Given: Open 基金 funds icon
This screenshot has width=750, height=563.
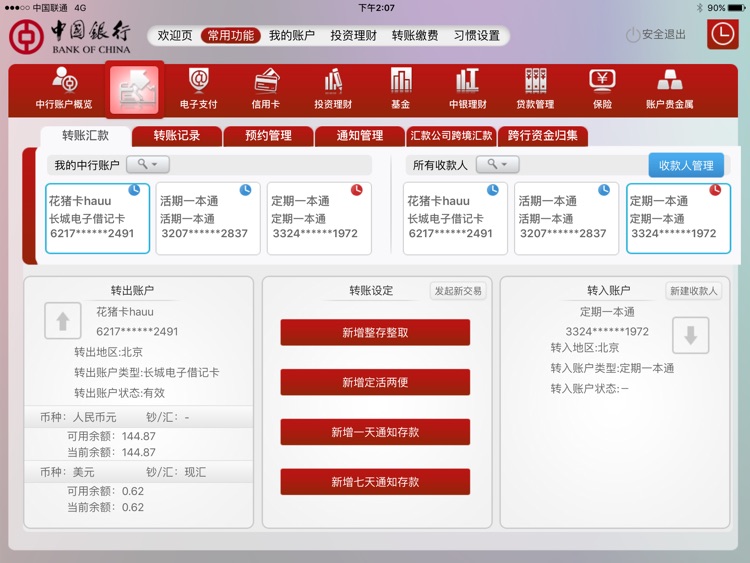Looking at the screenshot, I should click(401, 88).
